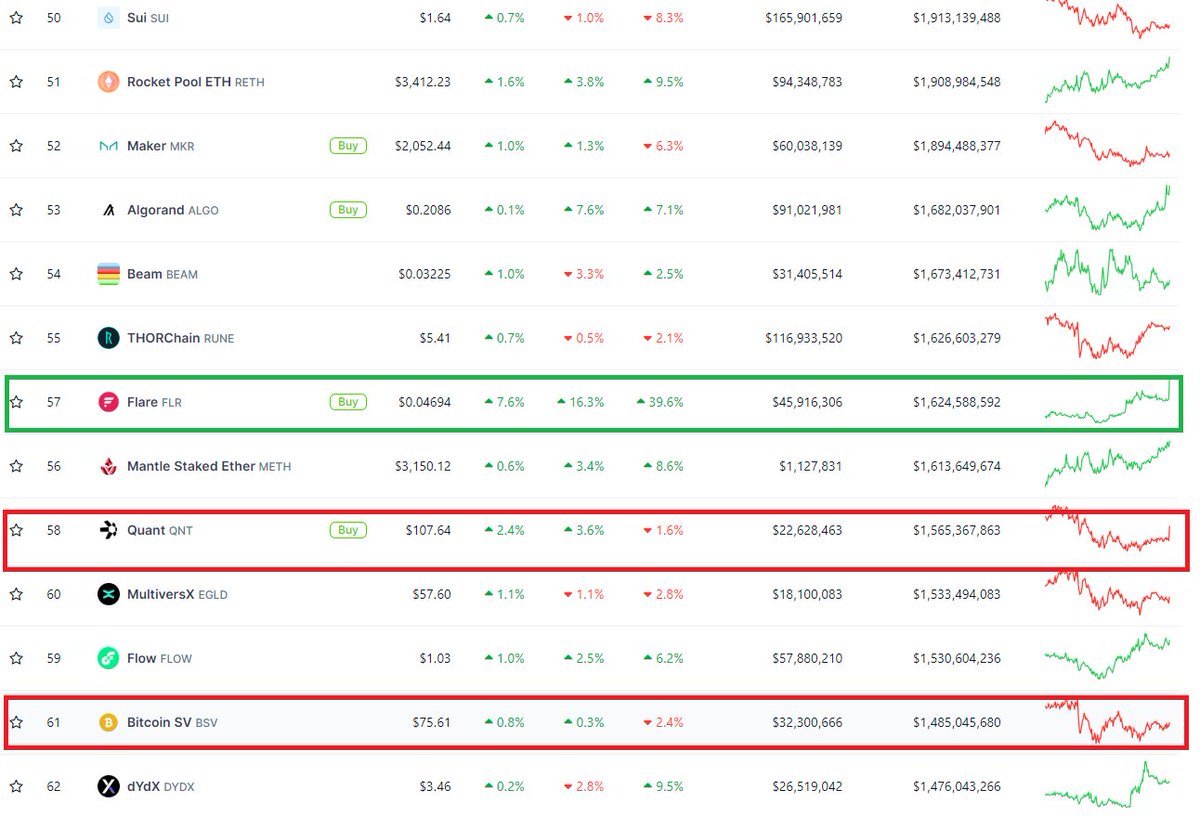The image size is (1200, 816).
Task: Click Mantle Staked Ether volume $1,127,831
Action: pos(811,466)
